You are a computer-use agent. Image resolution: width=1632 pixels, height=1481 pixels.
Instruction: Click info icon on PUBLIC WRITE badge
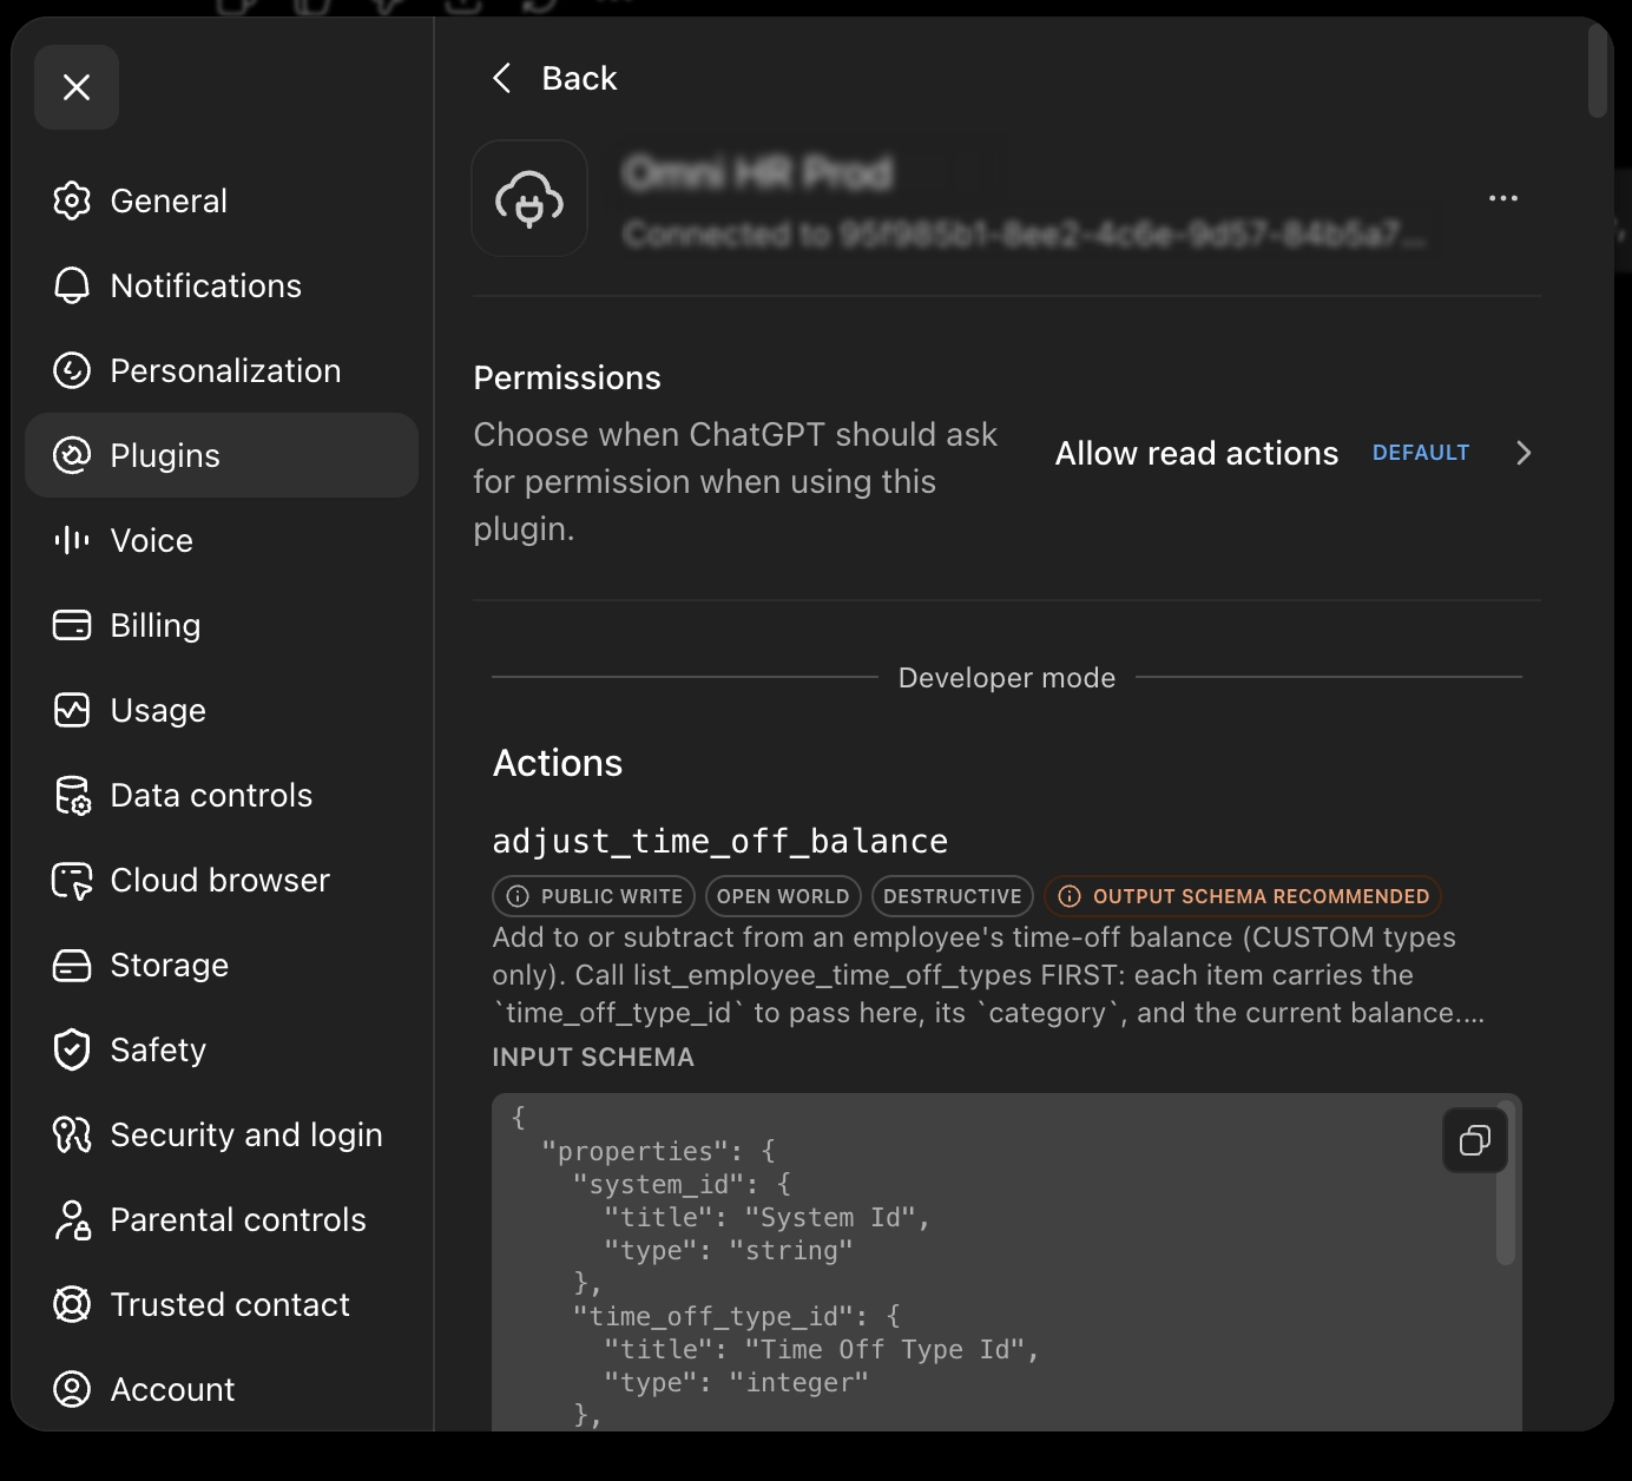pos(518,896)
